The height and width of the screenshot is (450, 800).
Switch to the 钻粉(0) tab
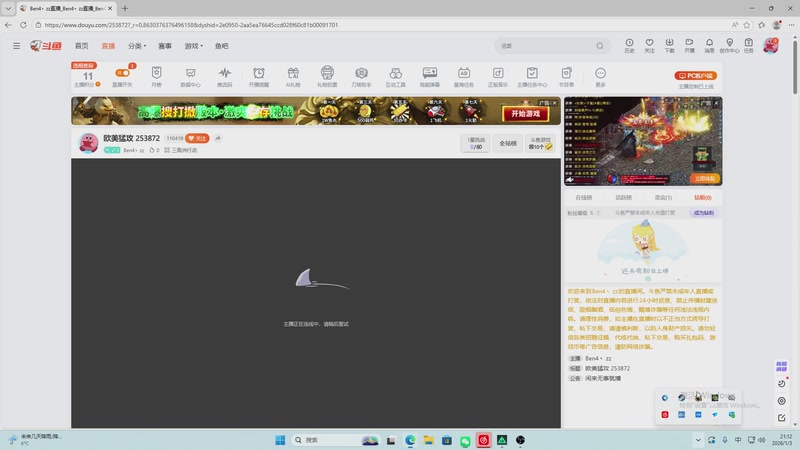pos(703,197)
